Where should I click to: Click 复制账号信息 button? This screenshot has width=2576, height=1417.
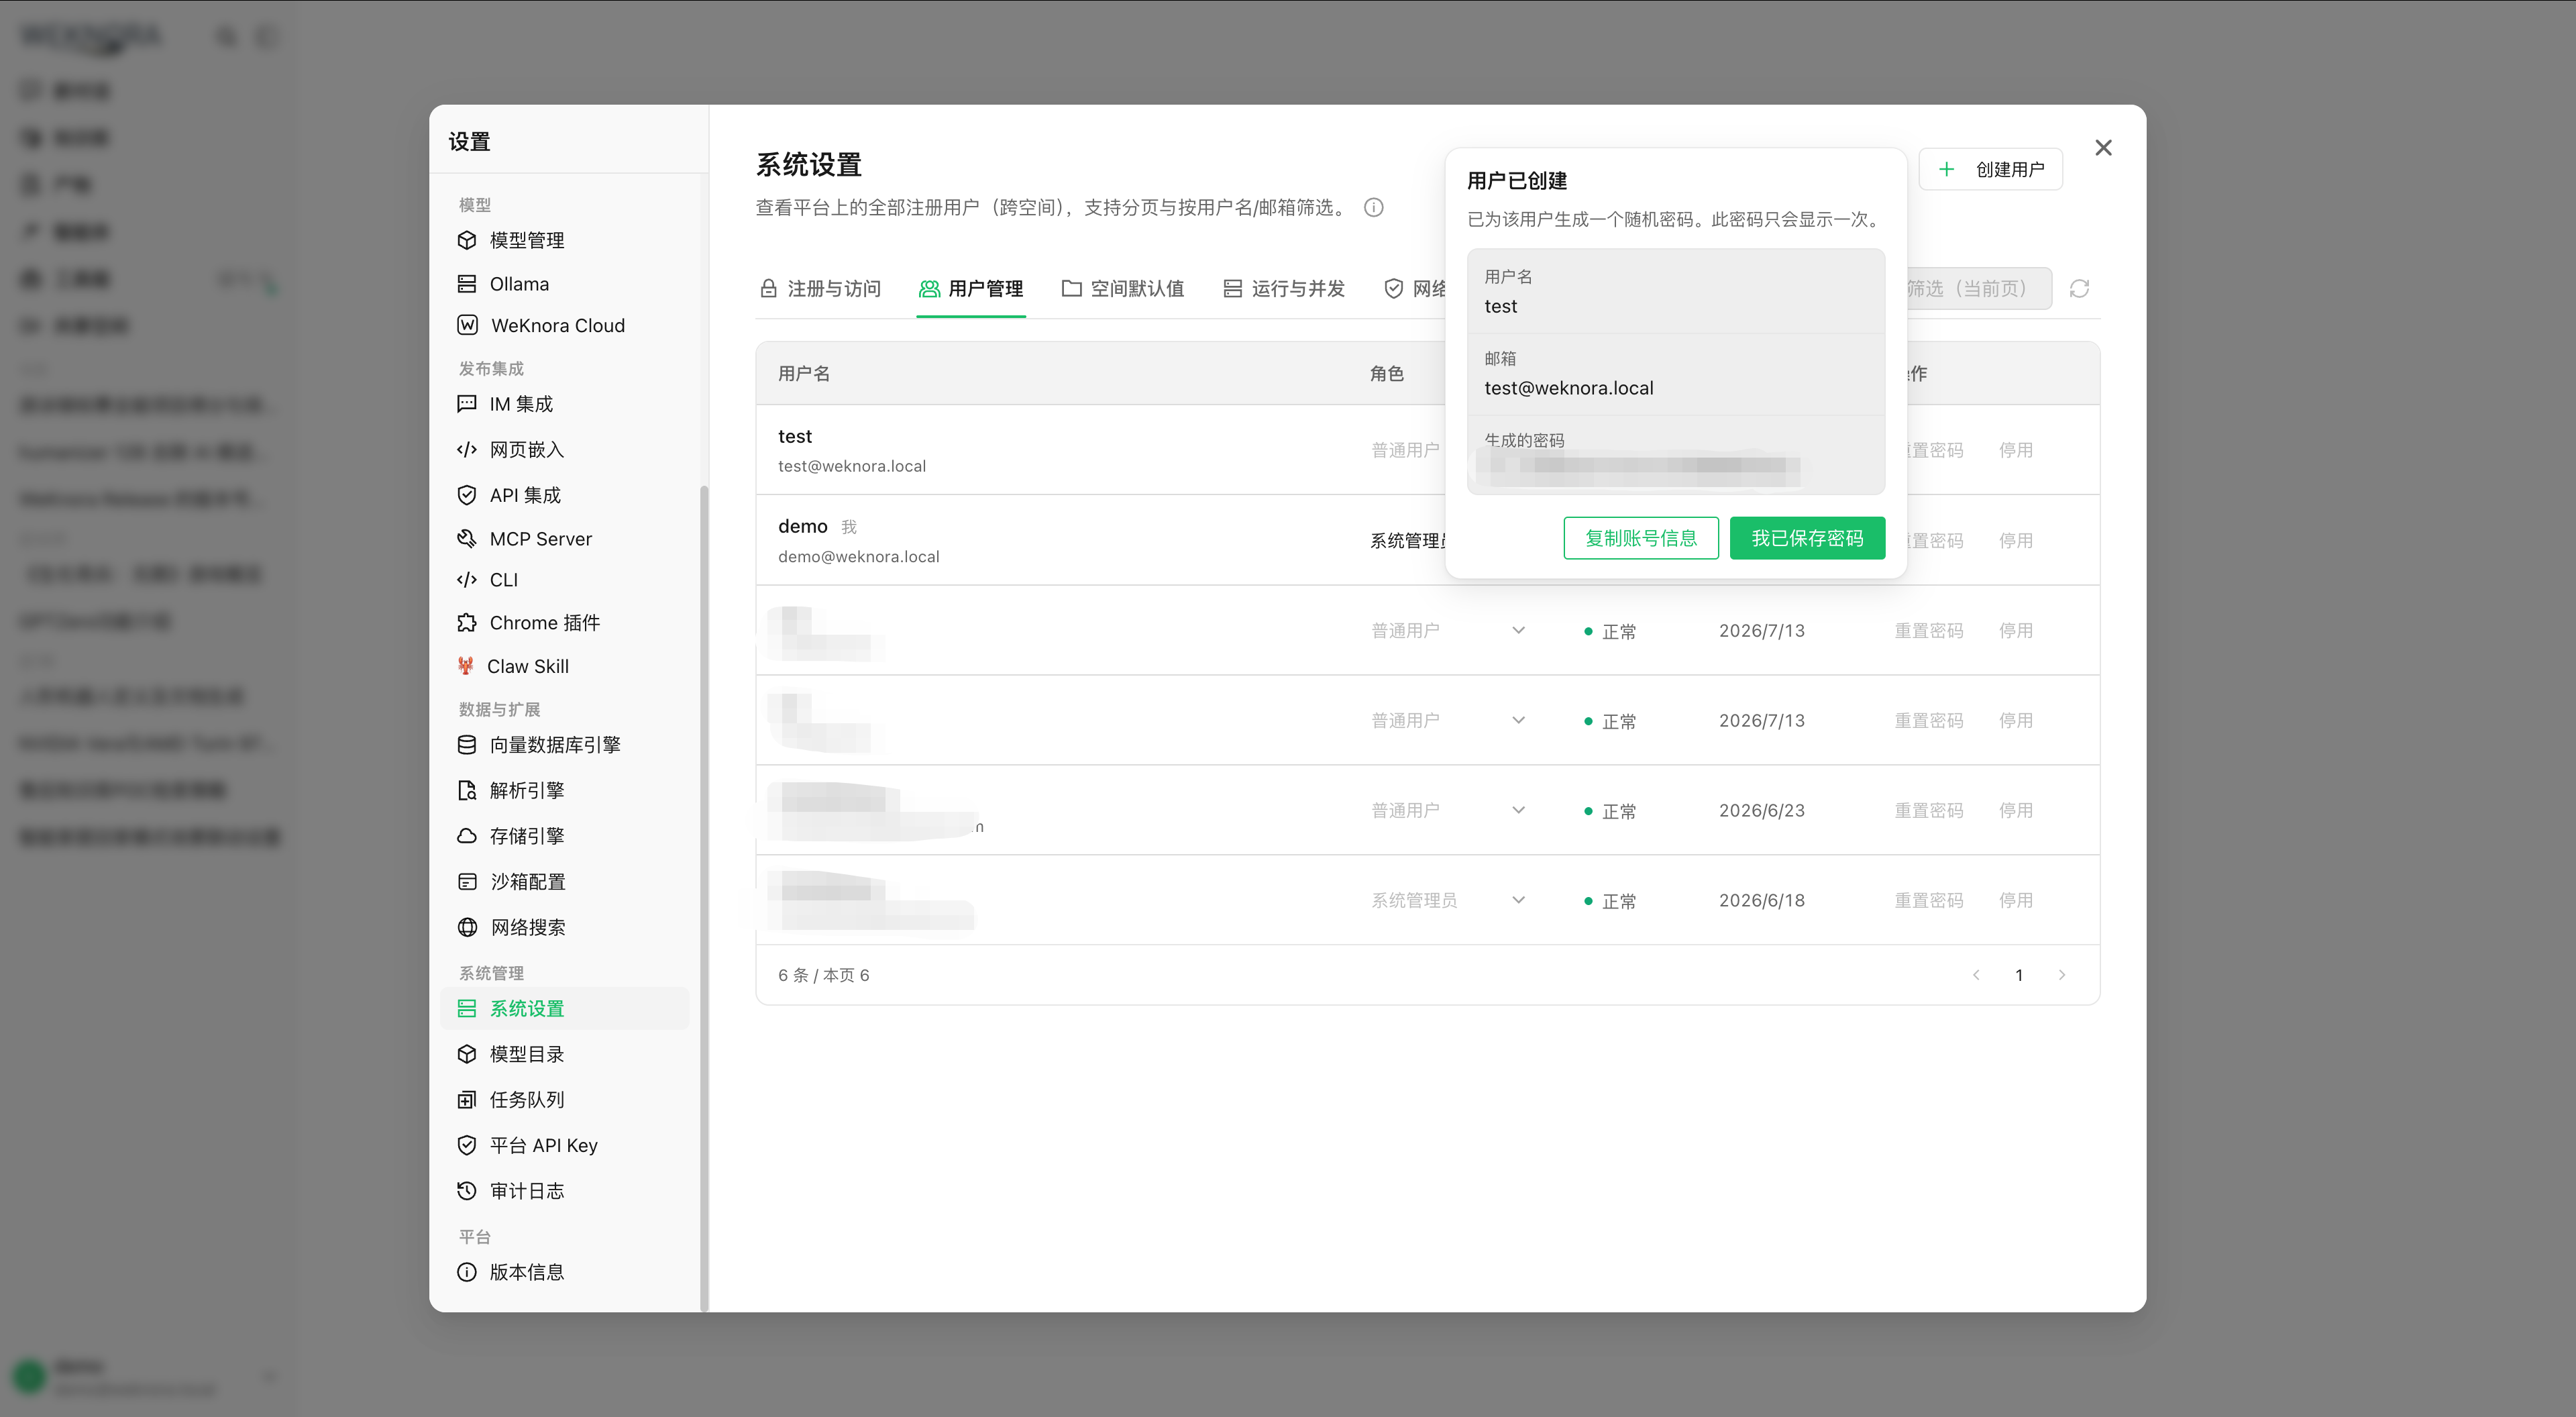(1641, 538)
